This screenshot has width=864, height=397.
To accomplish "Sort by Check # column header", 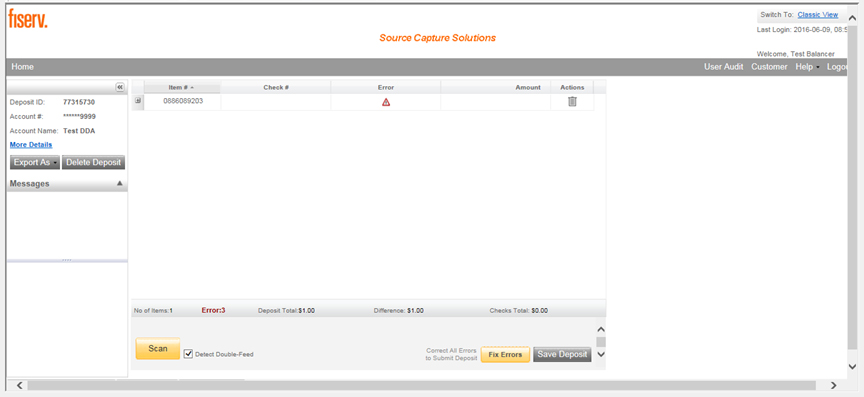I will (276, 87).
